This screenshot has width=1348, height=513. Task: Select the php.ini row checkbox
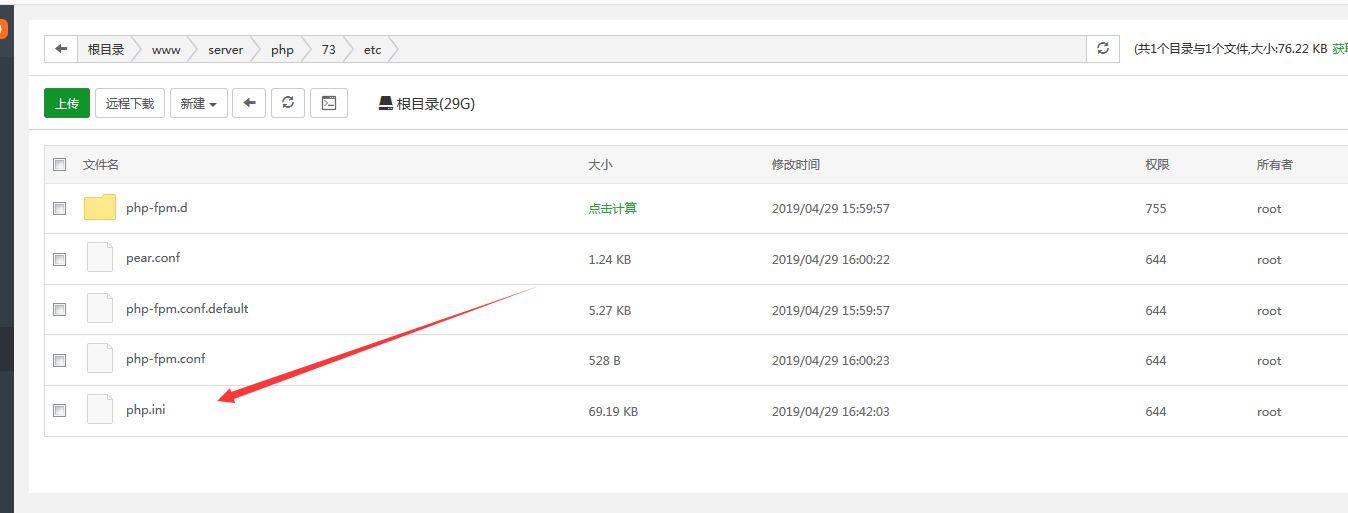click(x=59, y=411)
